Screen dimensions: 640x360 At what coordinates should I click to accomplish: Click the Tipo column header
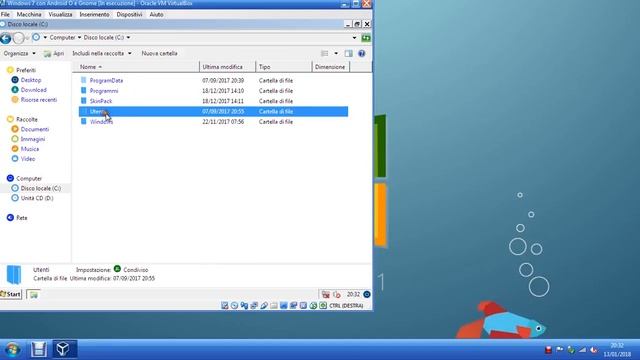[284, 67]
